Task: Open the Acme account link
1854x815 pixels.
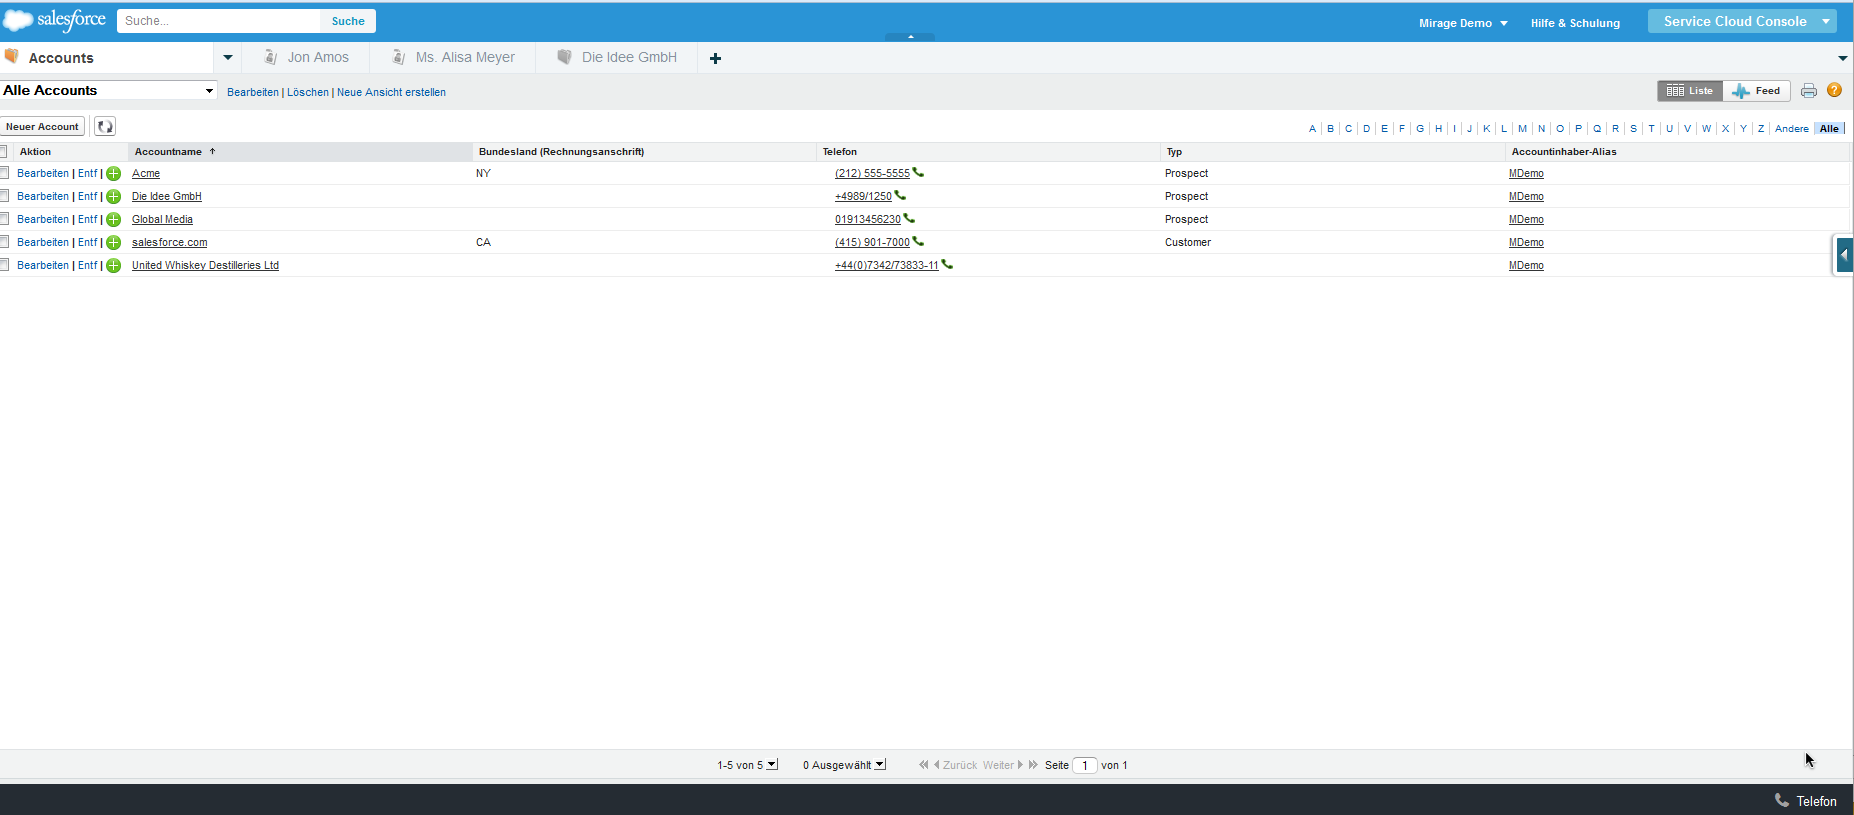Action: 146,174
